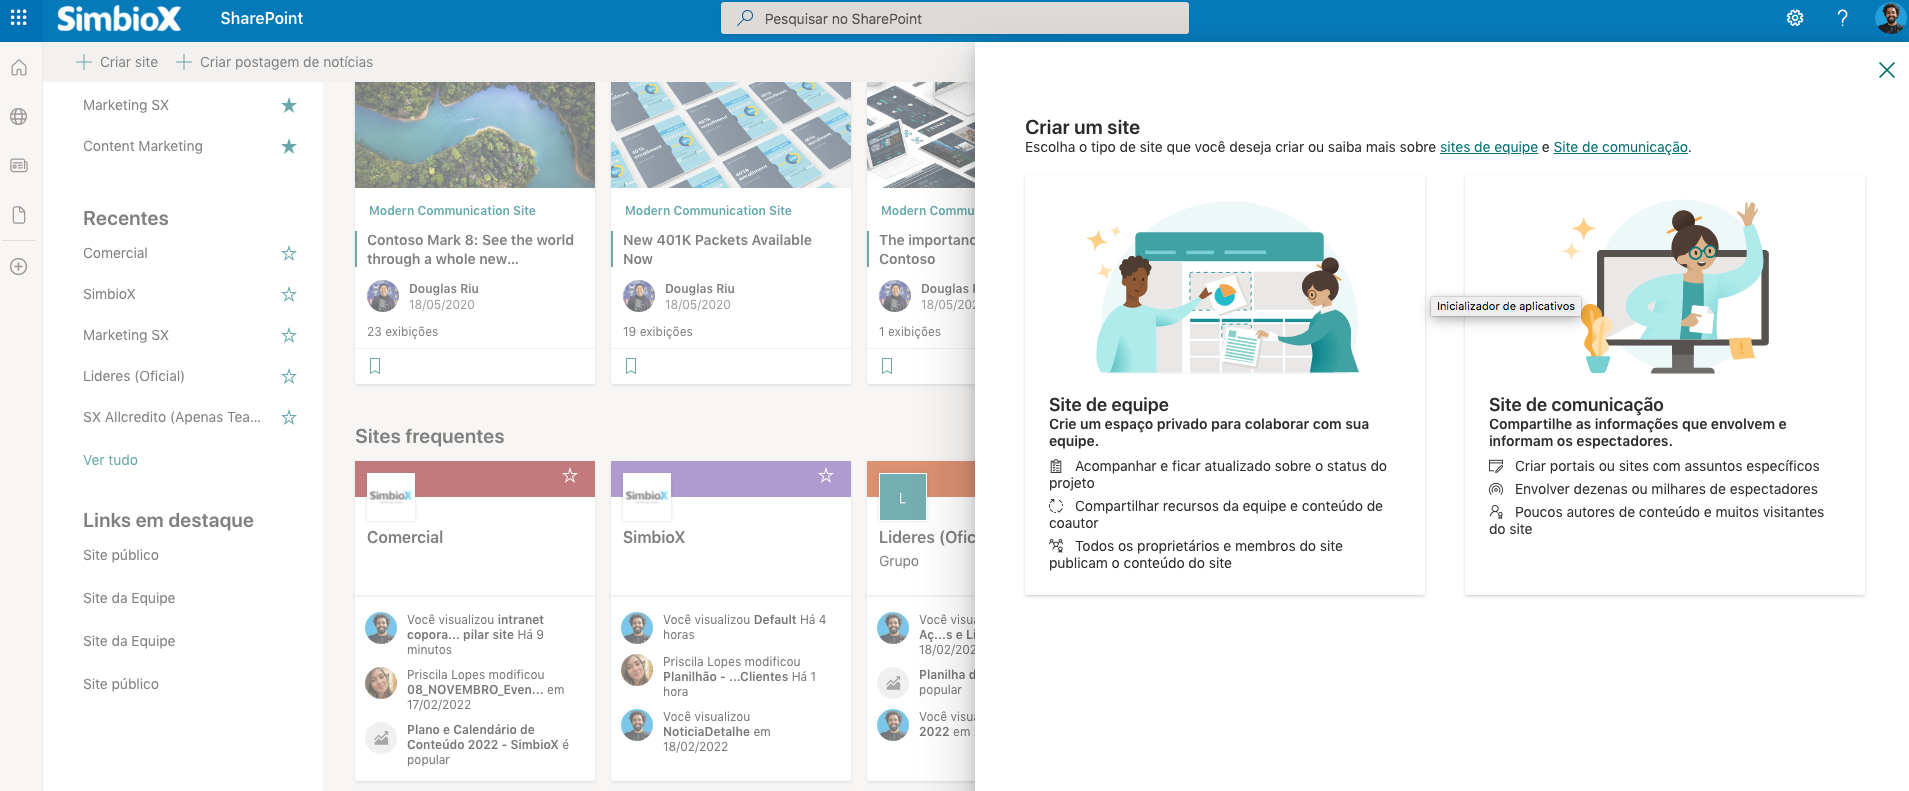Viewport: 1909px width, 791px height.
Task: Unfollow the Content Marketing site star
Action: click(289, 146)
